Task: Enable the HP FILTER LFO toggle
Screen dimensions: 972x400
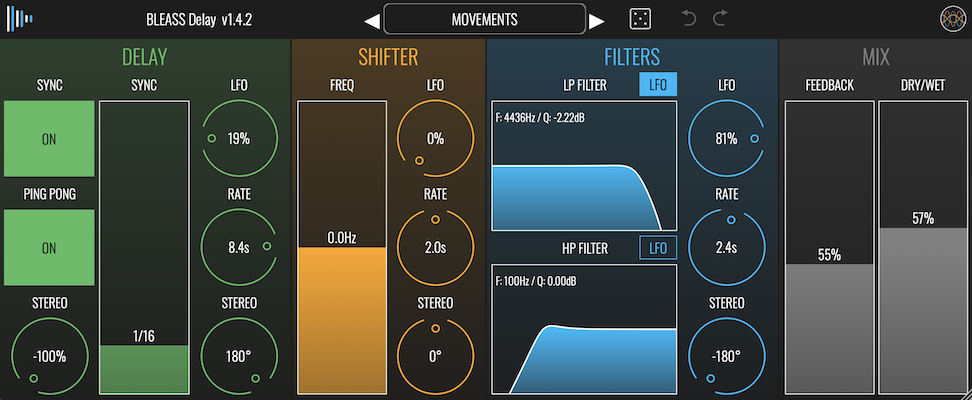Action: (658, 248)
